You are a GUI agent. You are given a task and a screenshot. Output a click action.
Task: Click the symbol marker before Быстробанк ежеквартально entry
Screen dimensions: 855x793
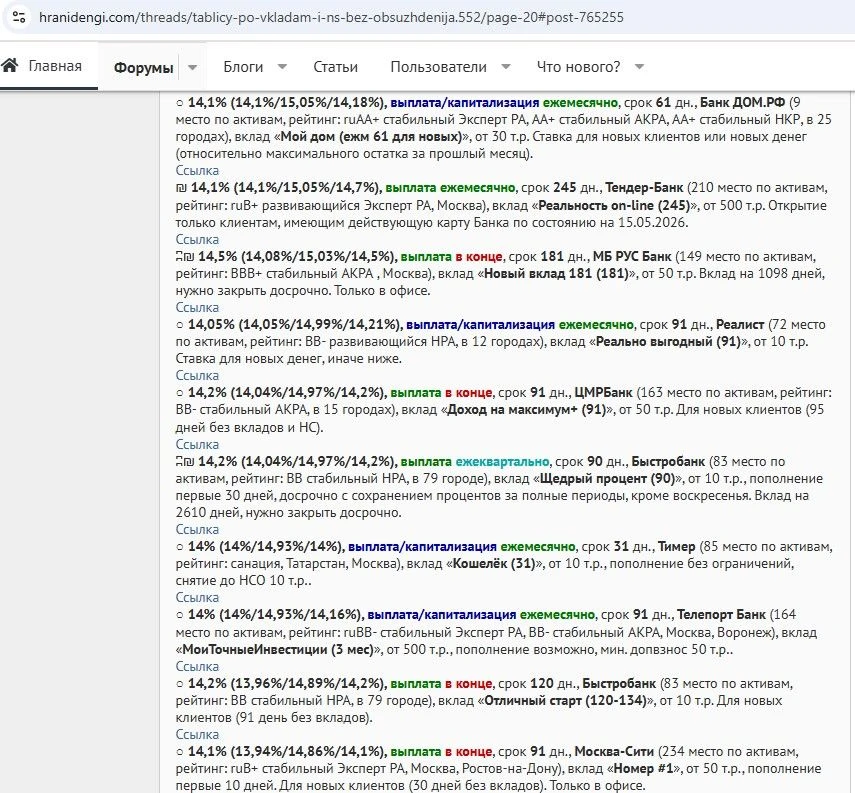[185, 461]
